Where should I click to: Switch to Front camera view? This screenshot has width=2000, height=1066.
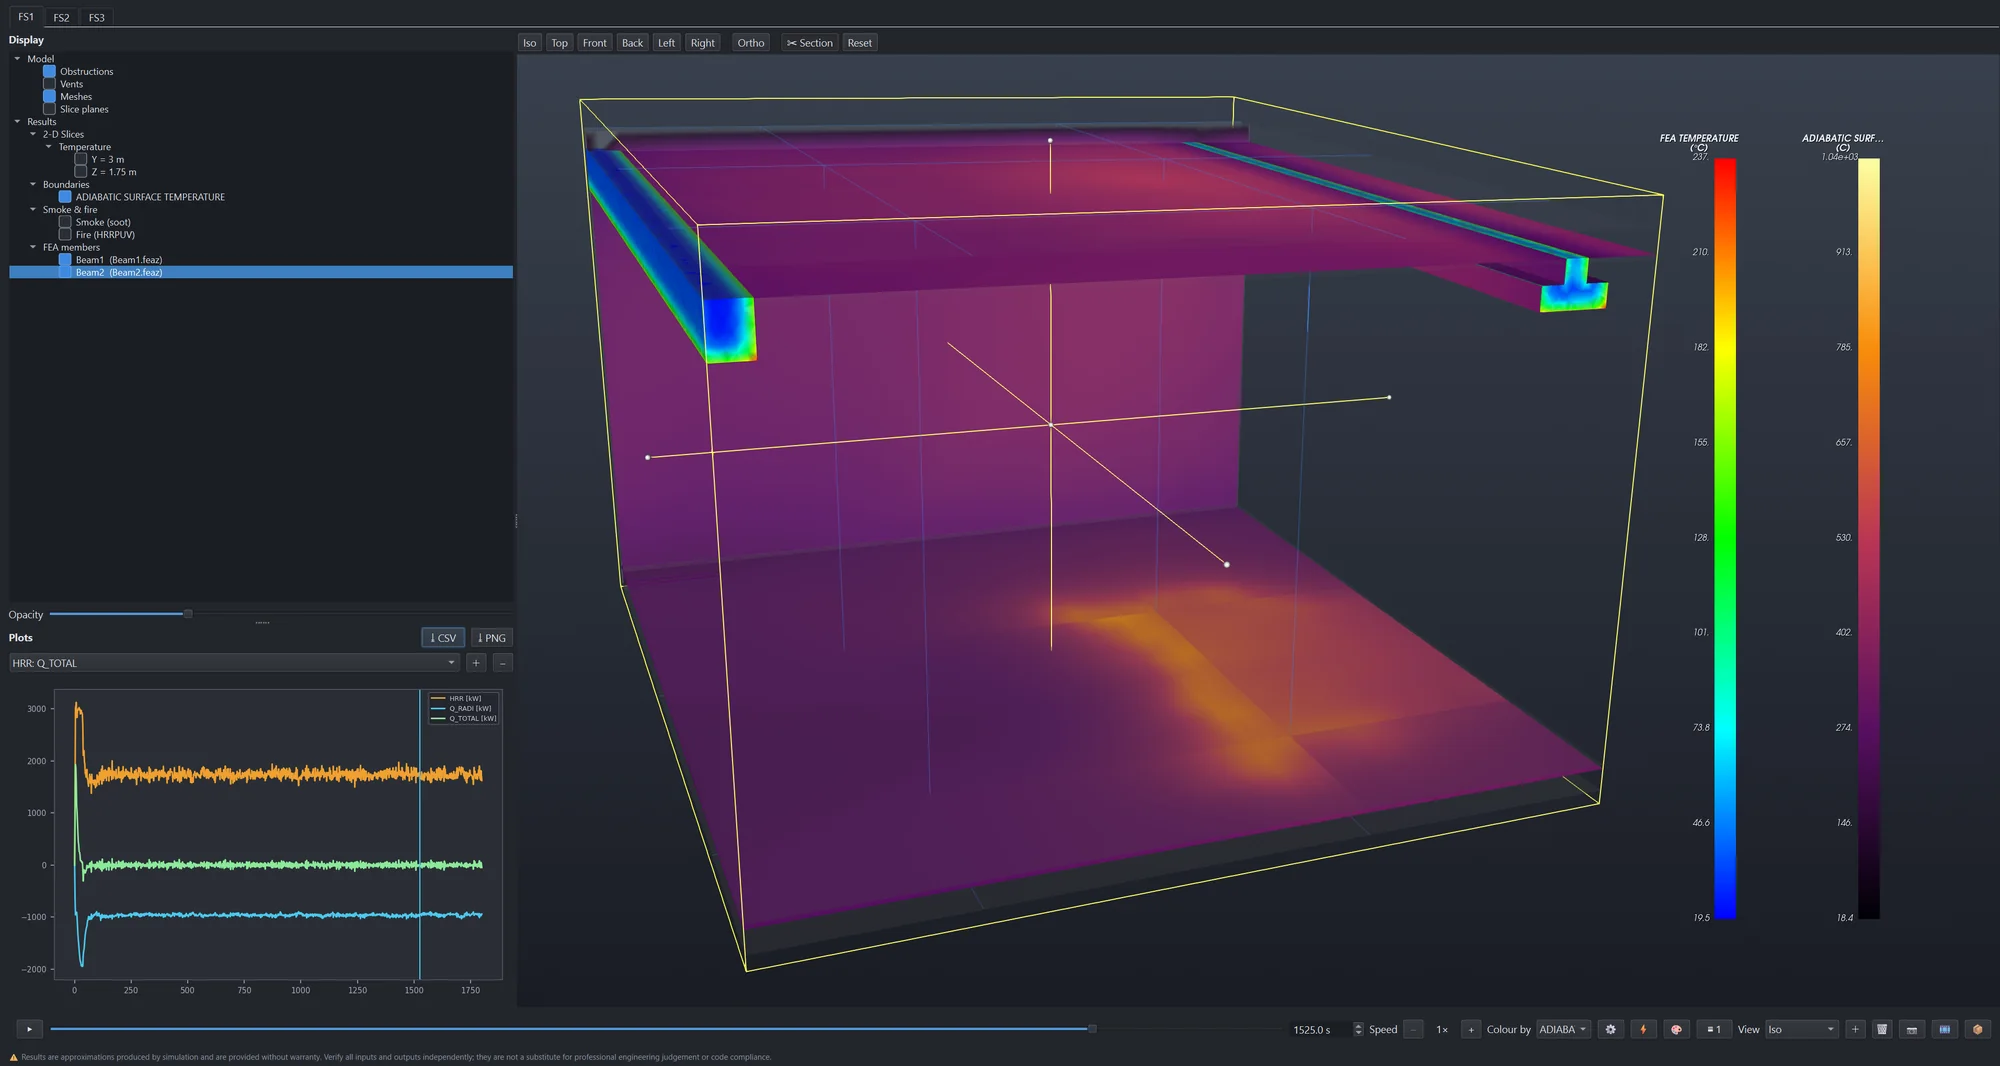tap(595, 43)
